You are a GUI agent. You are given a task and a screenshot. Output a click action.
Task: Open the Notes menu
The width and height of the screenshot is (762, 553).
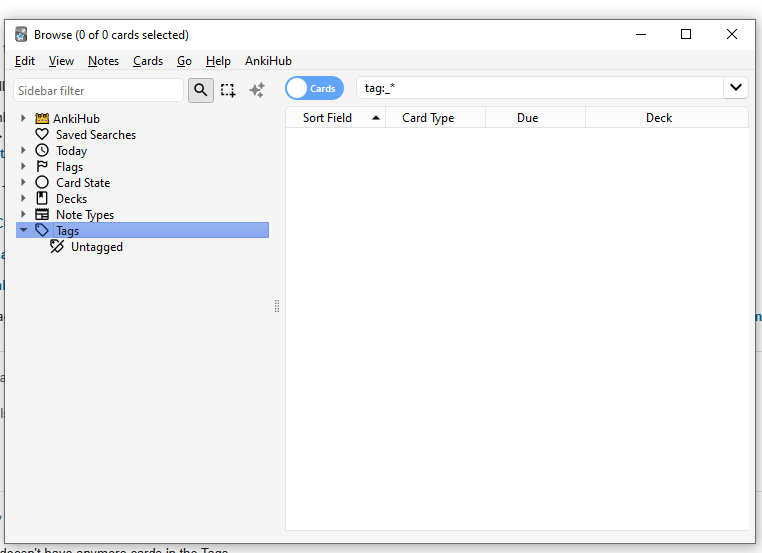tap(103, 61)
